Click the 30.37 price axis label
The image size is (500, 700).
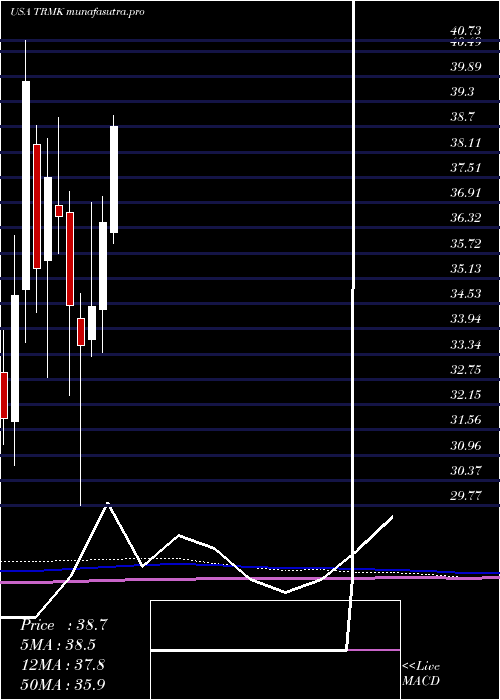[x=466, y=471]
